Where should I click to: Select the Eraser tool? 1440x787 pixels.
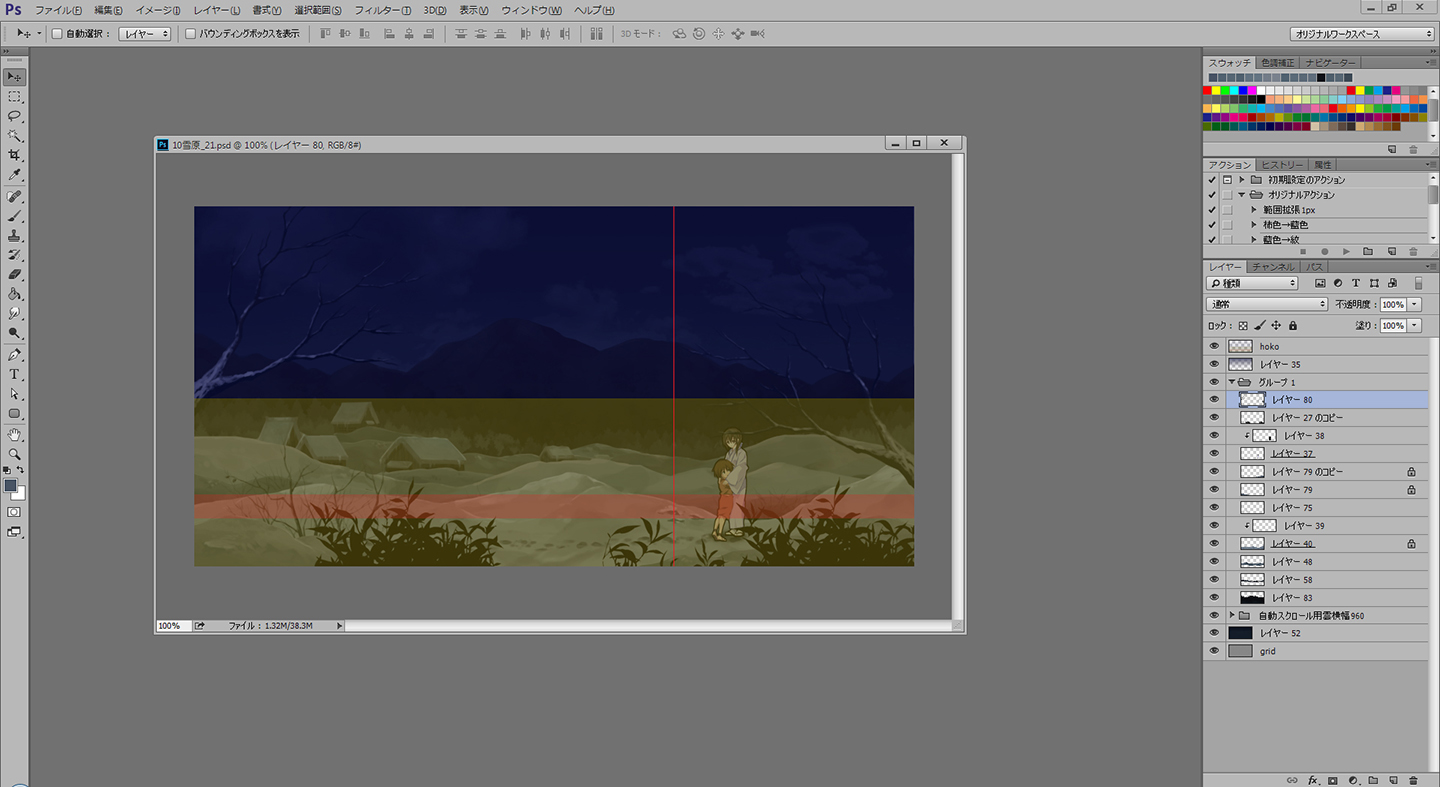click(x=14, y=275)
